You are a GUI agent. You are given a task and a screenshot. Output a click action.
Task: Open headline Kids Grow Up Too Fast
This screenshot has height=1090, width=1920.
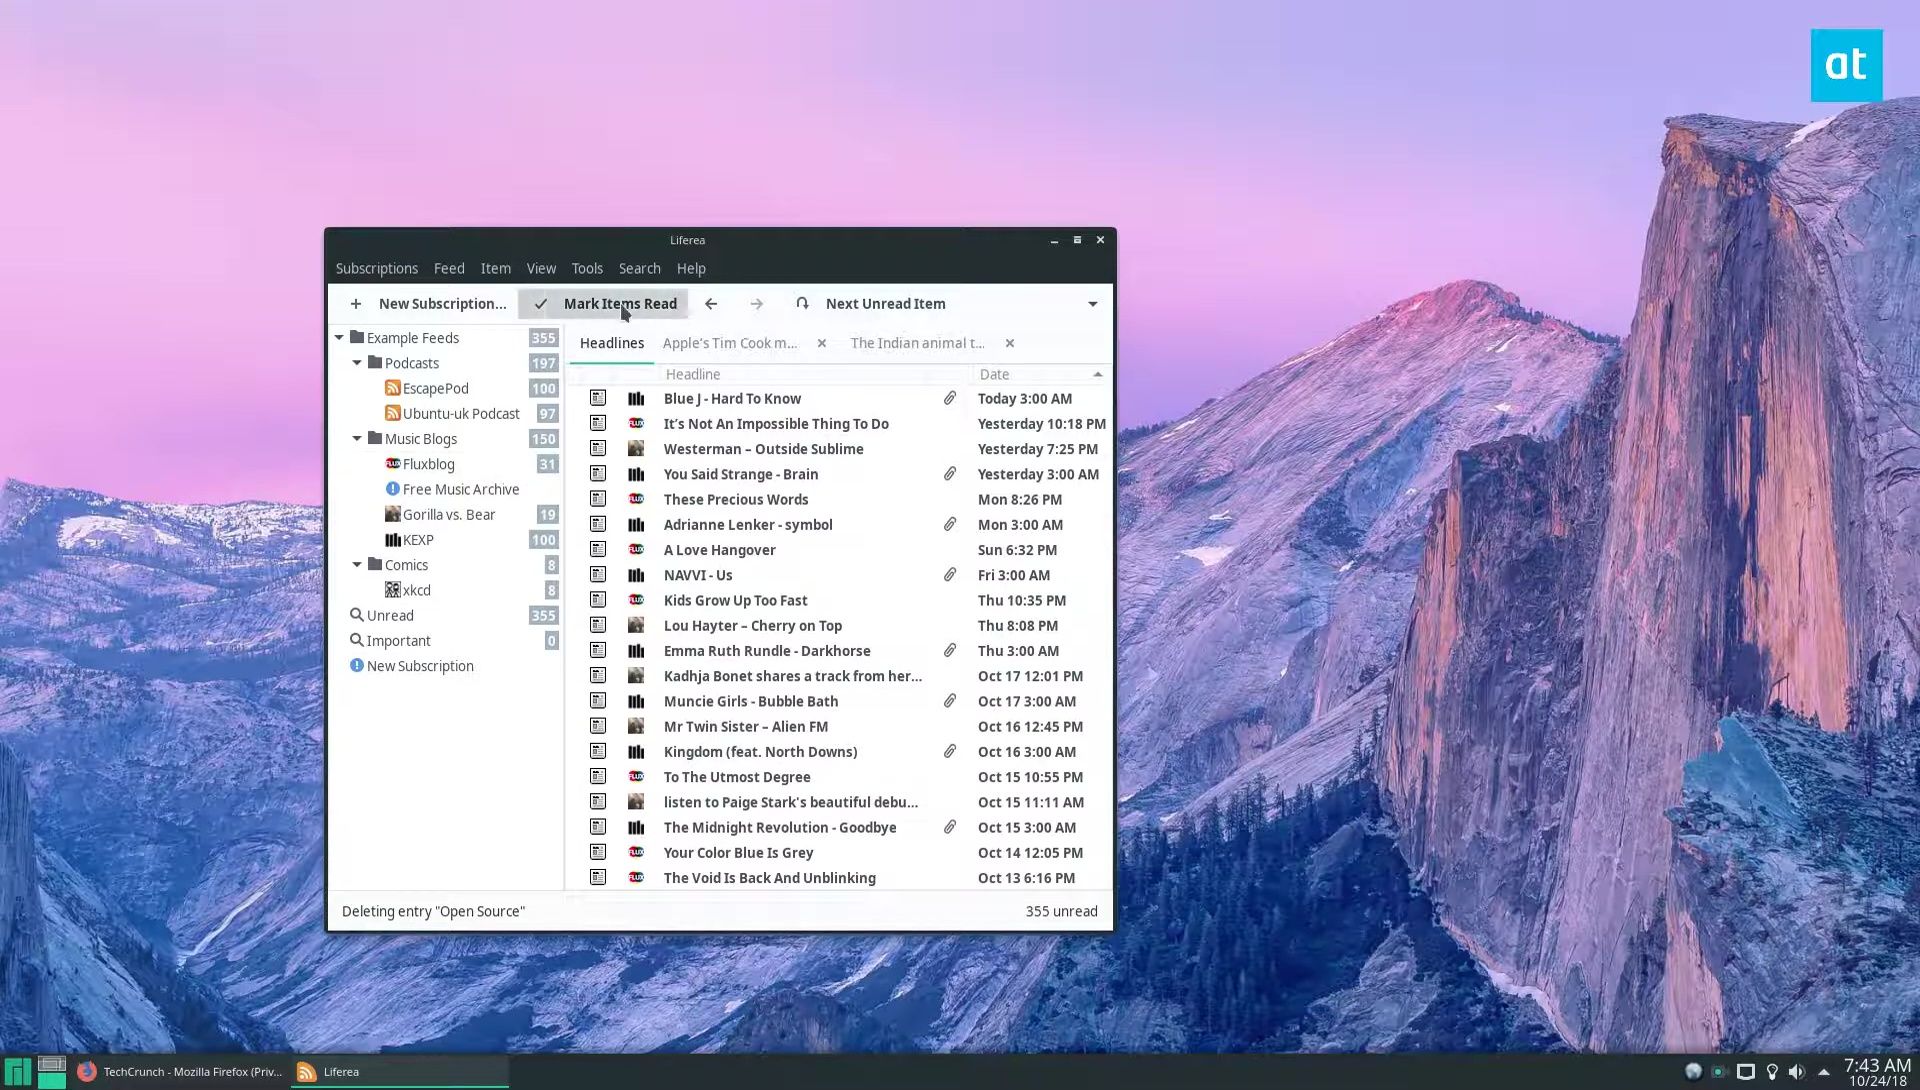735,600
